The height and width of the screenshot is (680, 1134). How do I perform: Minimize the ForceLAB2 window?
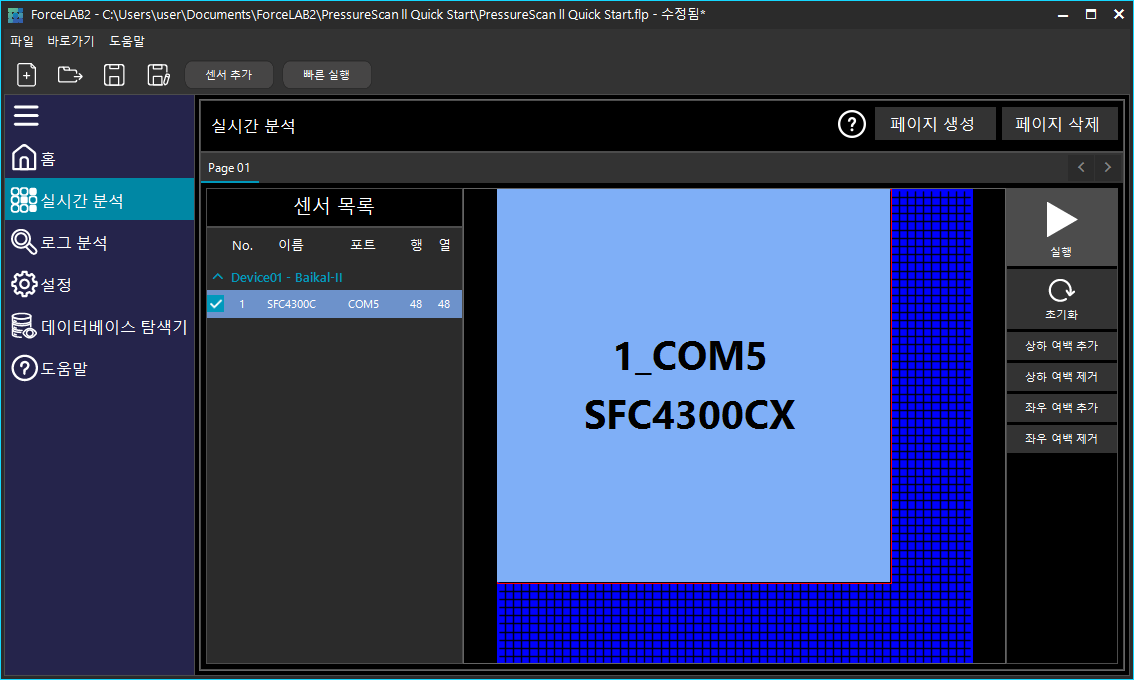[x=1062, y=14]
